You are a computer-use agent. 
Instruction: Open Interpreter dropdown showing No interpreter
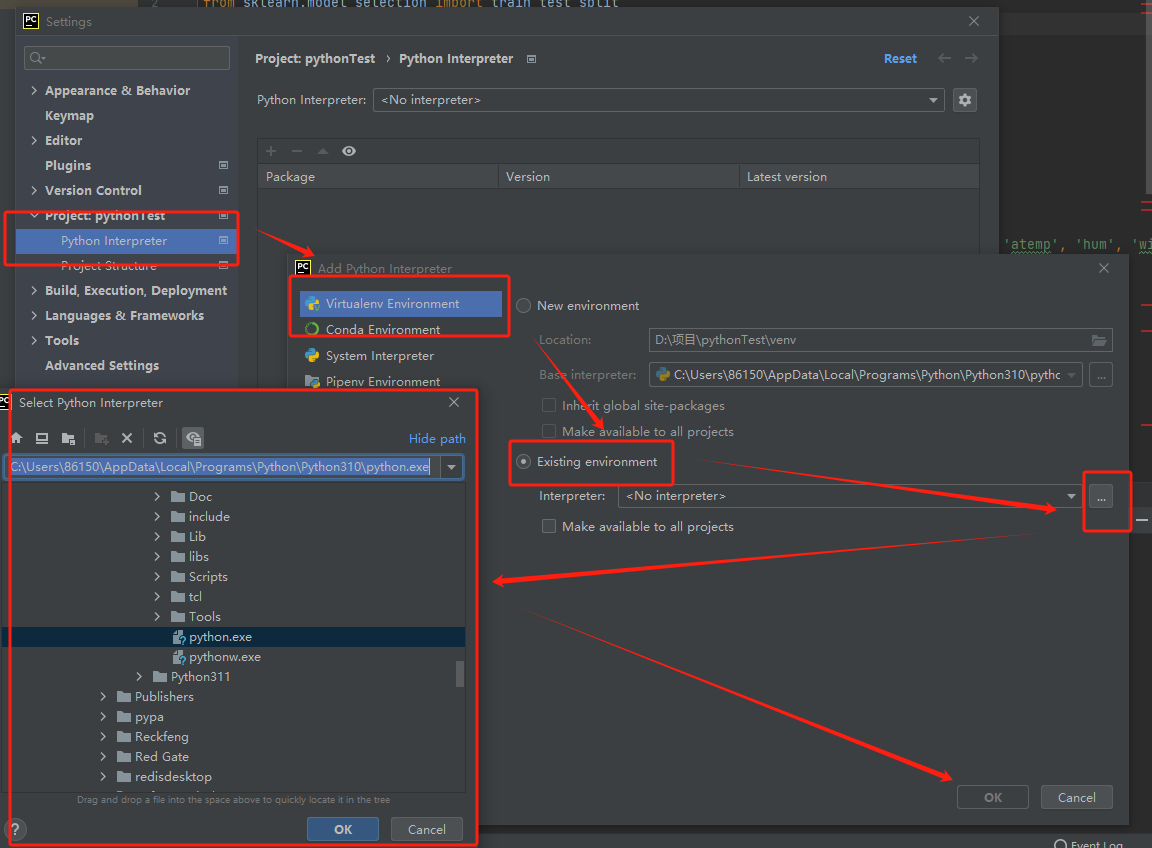850,496
